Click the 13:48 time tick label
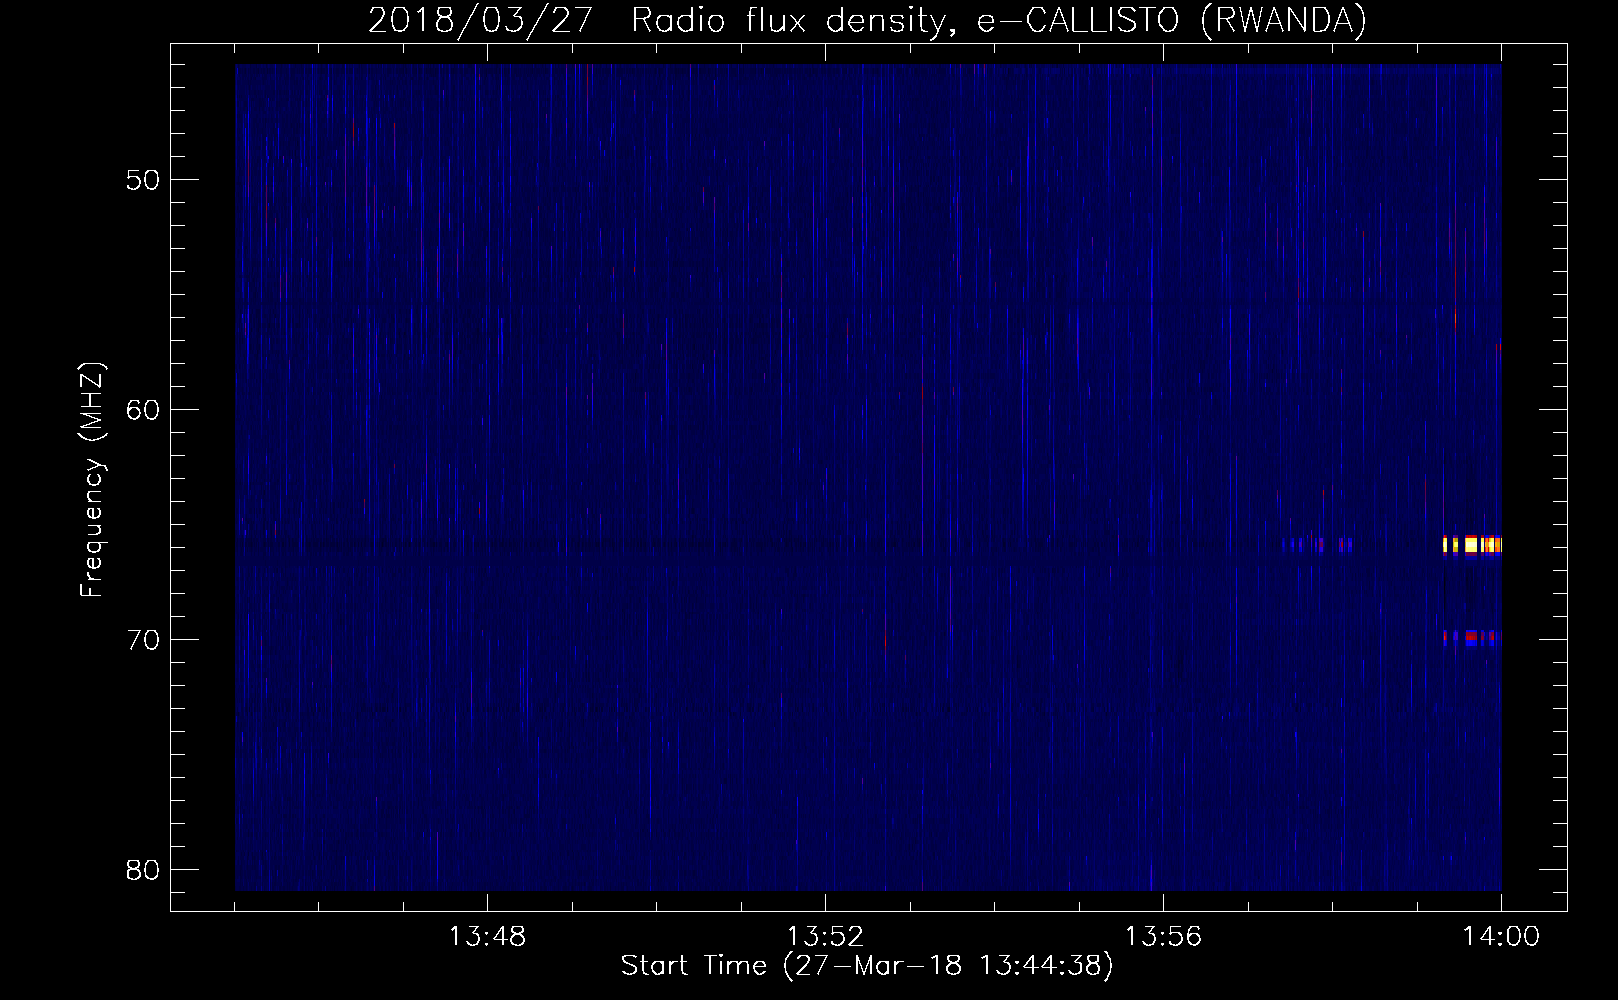 (x=487, y=937)
